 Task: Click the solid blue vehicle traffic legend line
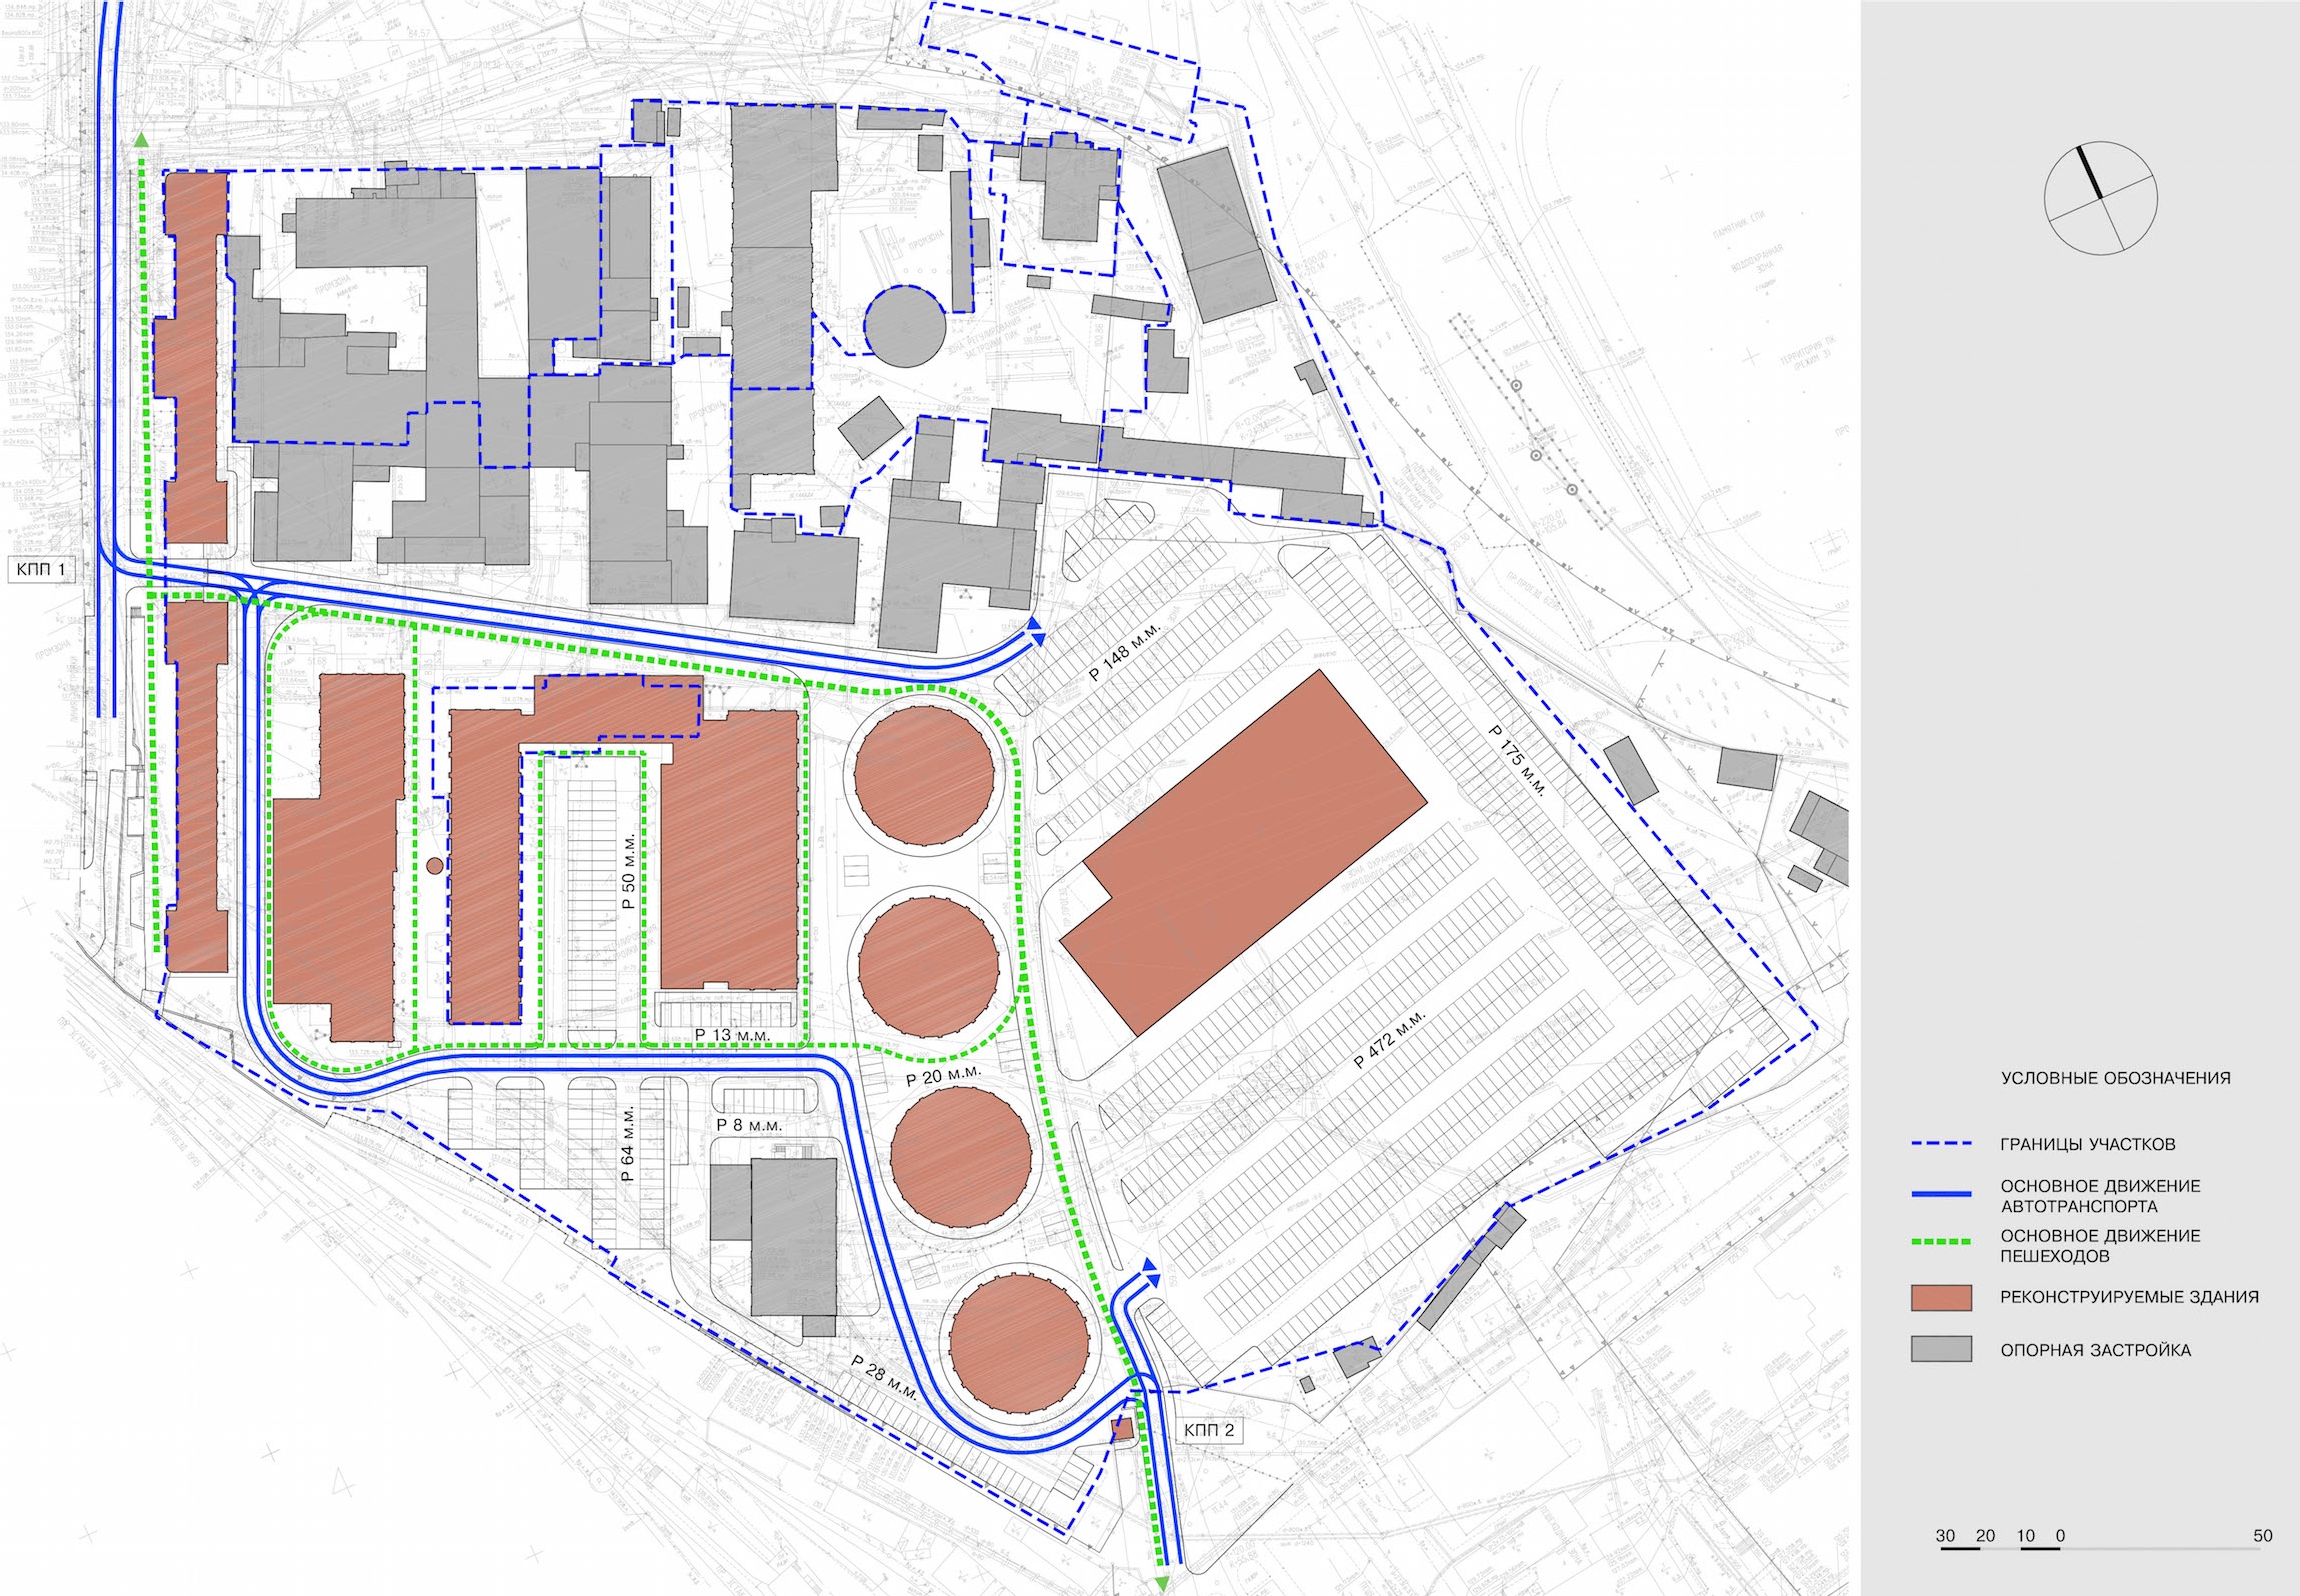click(x=1941, y=1194)
